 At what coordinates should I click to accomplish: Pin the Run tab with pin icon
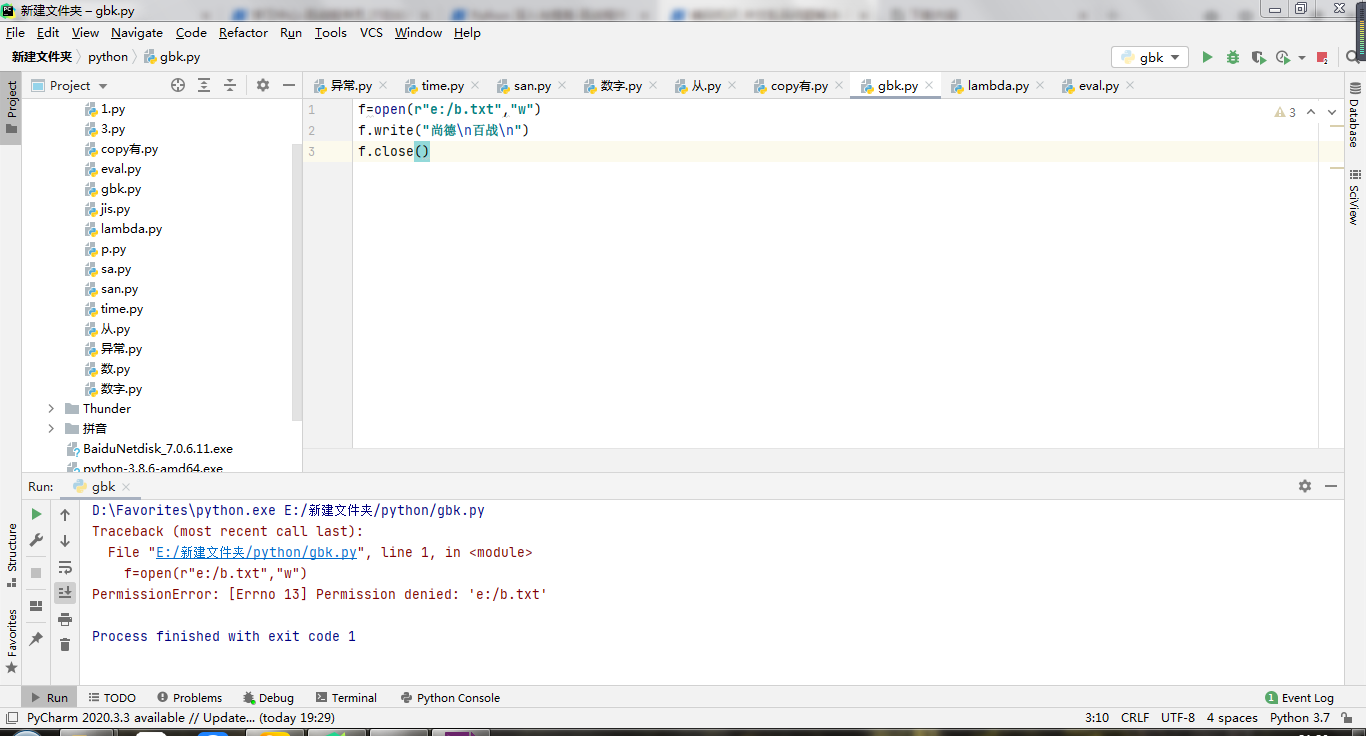coord(36,638)
